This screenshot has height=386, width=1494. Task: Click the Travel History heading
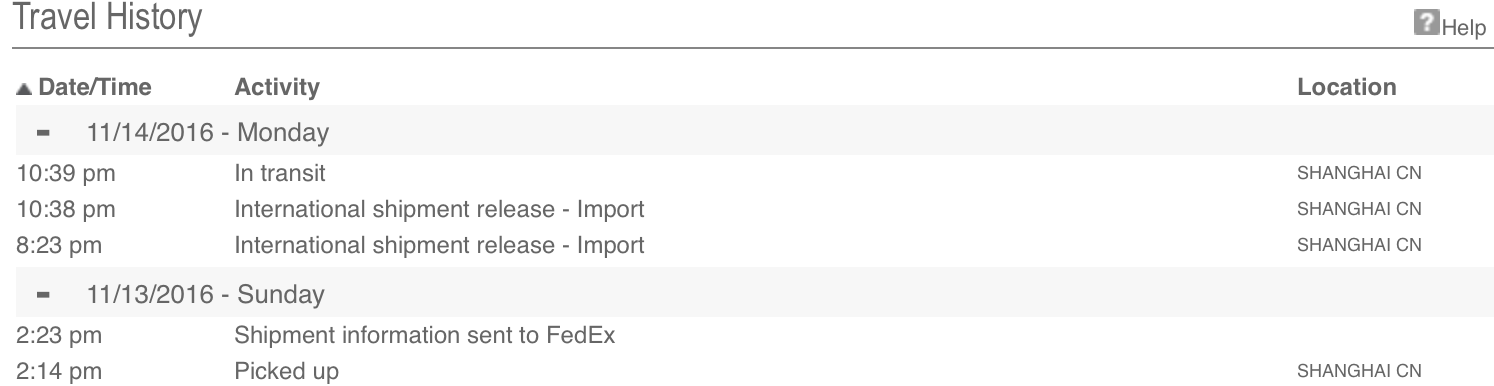tap(106, 19)
